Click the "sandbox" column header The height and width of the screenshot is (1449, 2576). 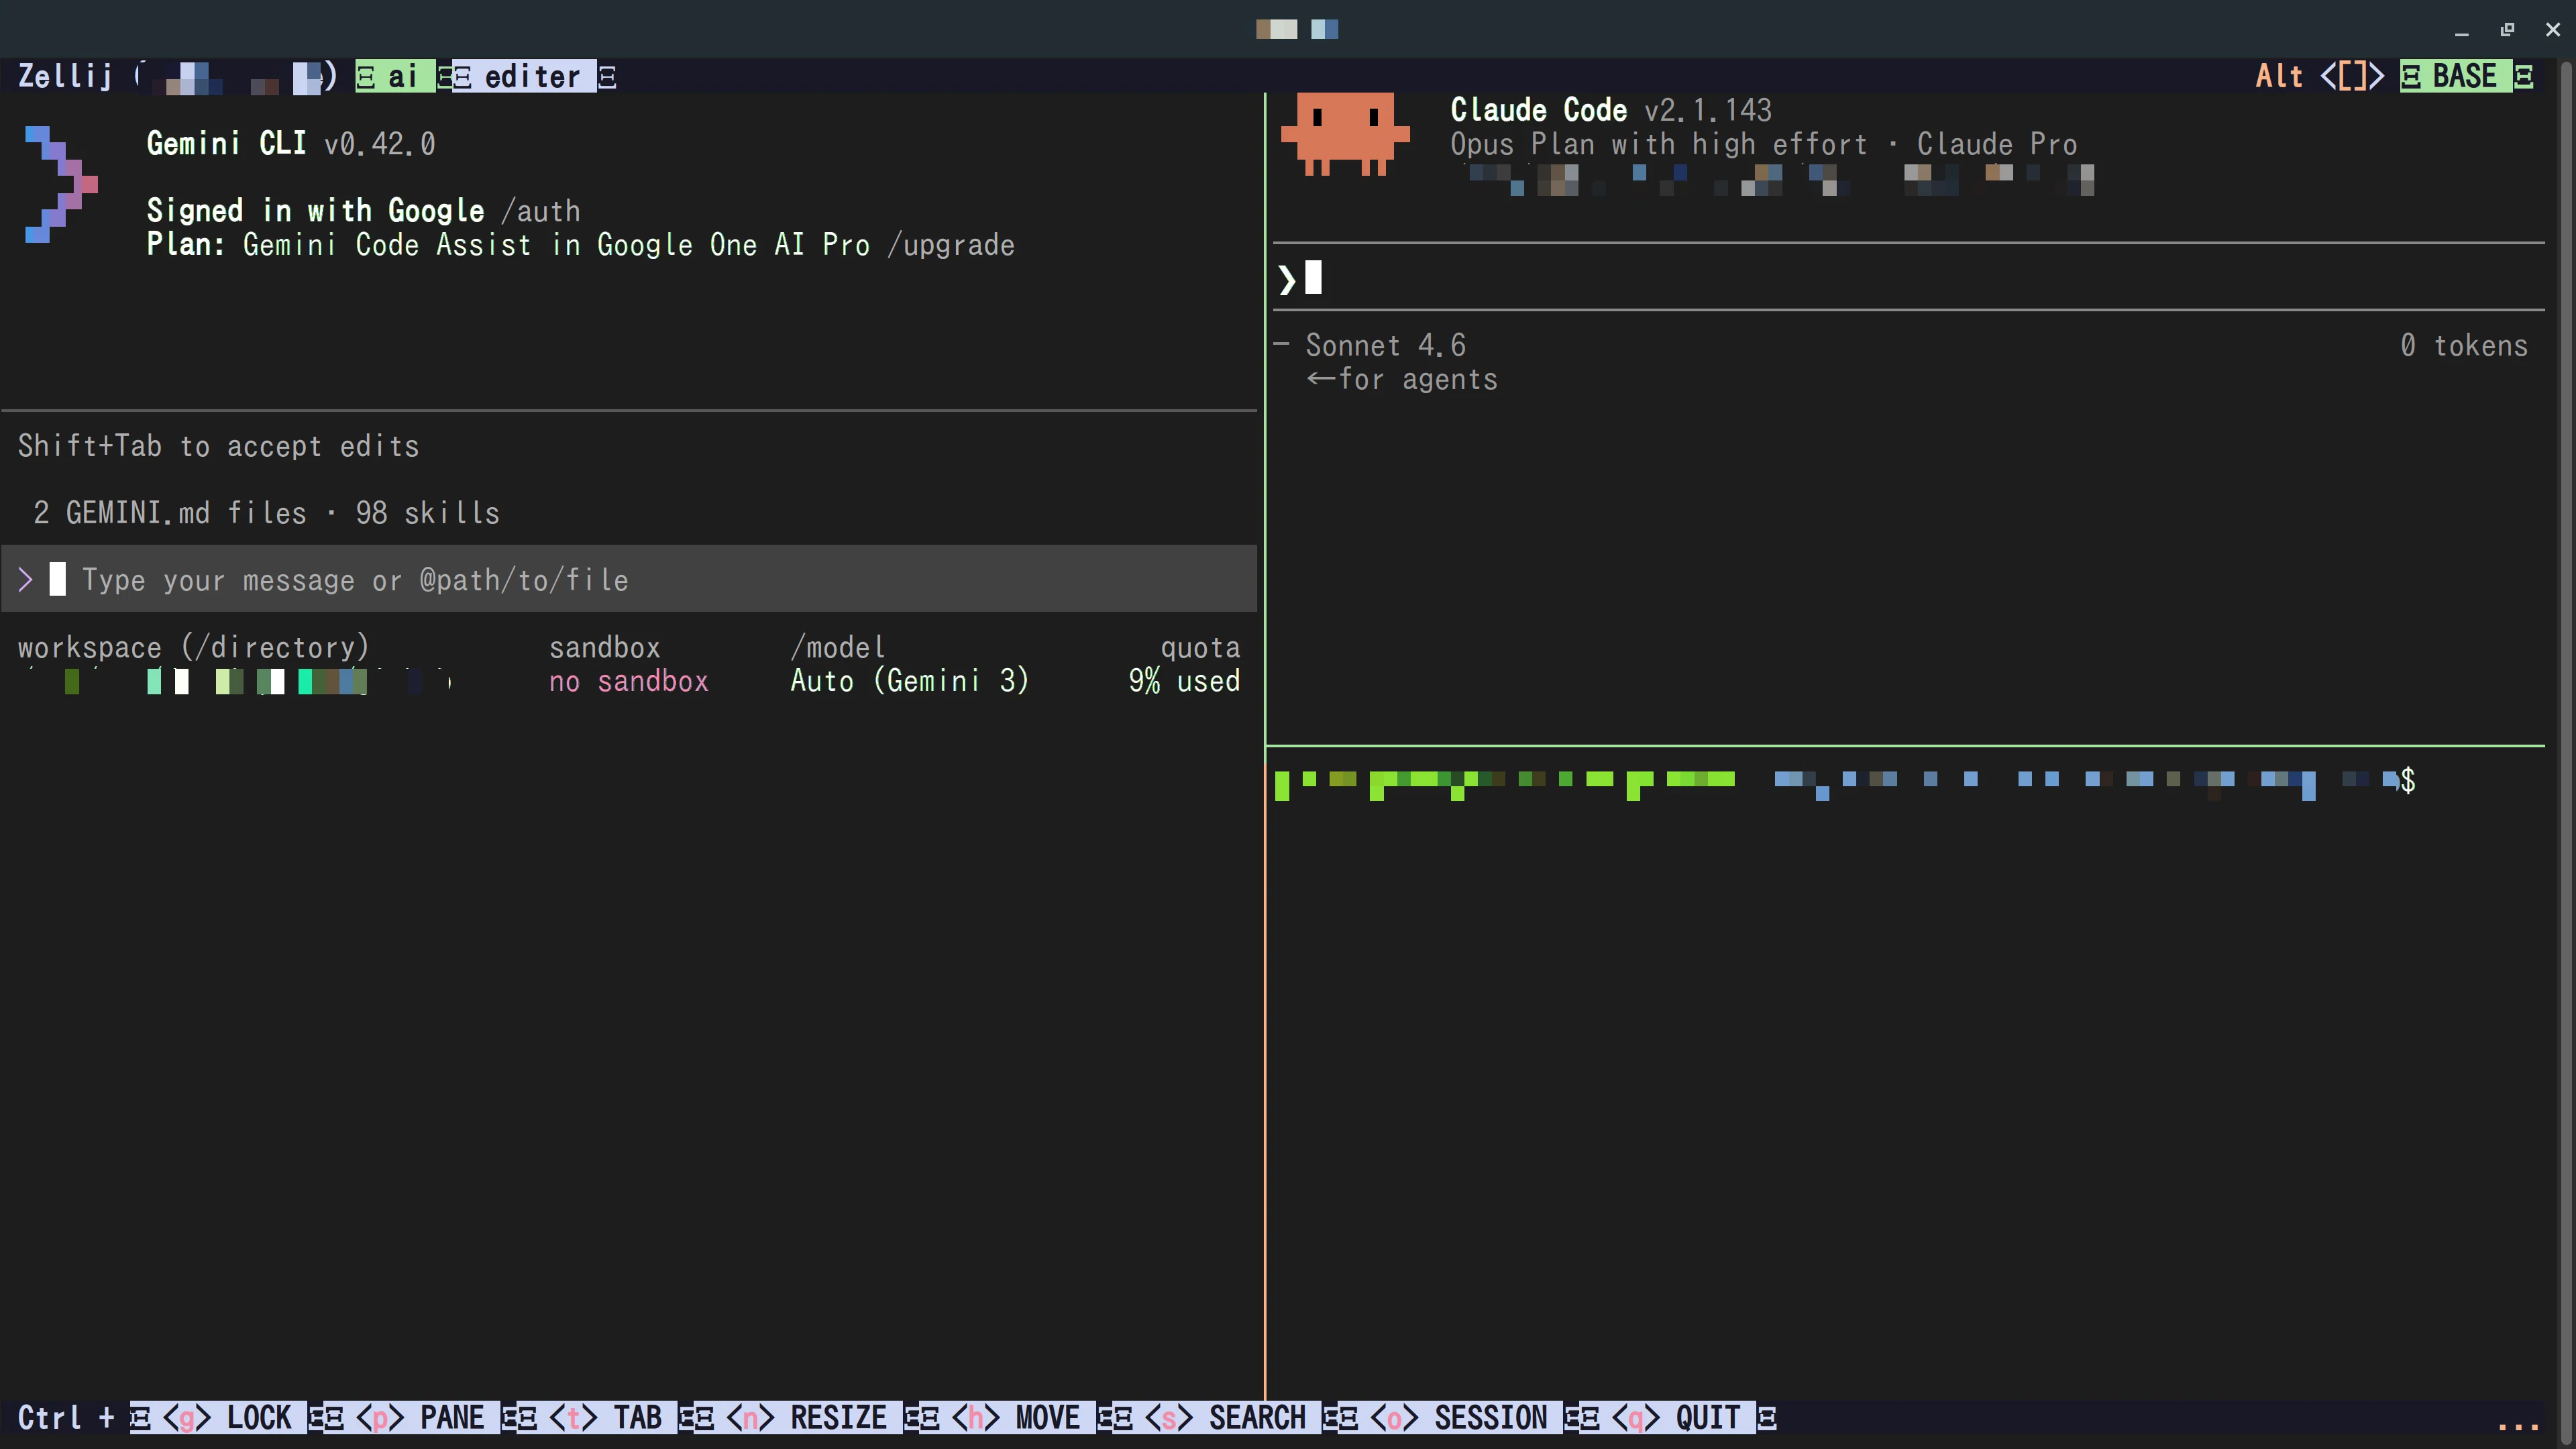pos(605,647)
